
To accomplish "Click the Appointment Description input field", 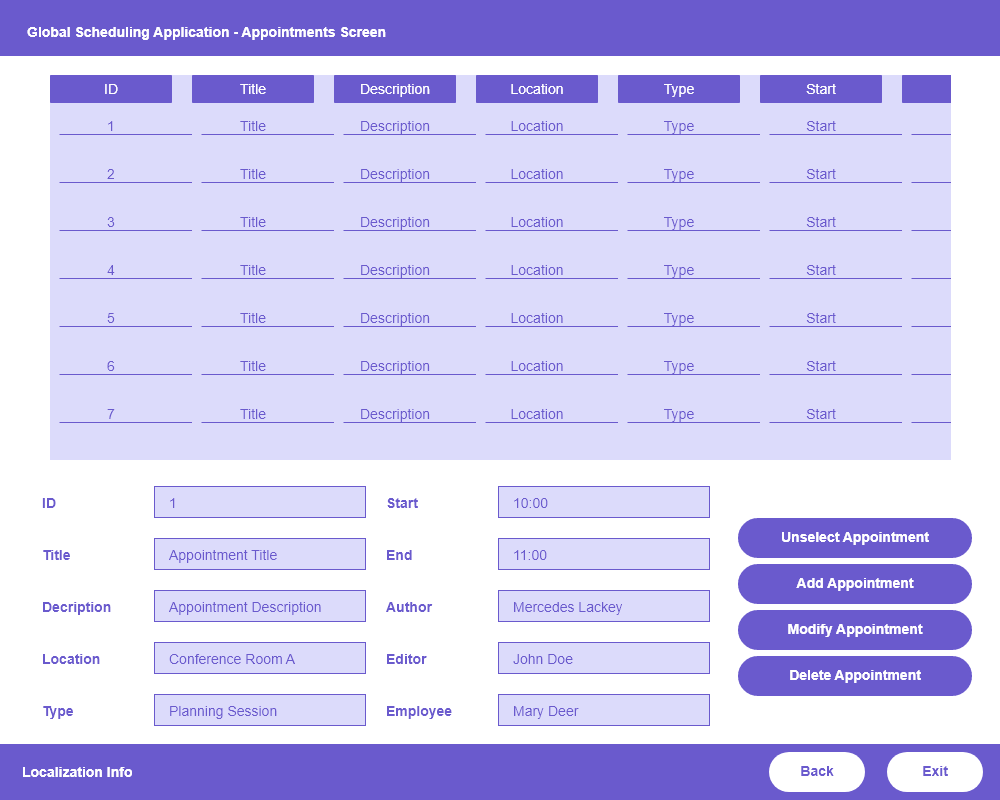I will 259,606.
